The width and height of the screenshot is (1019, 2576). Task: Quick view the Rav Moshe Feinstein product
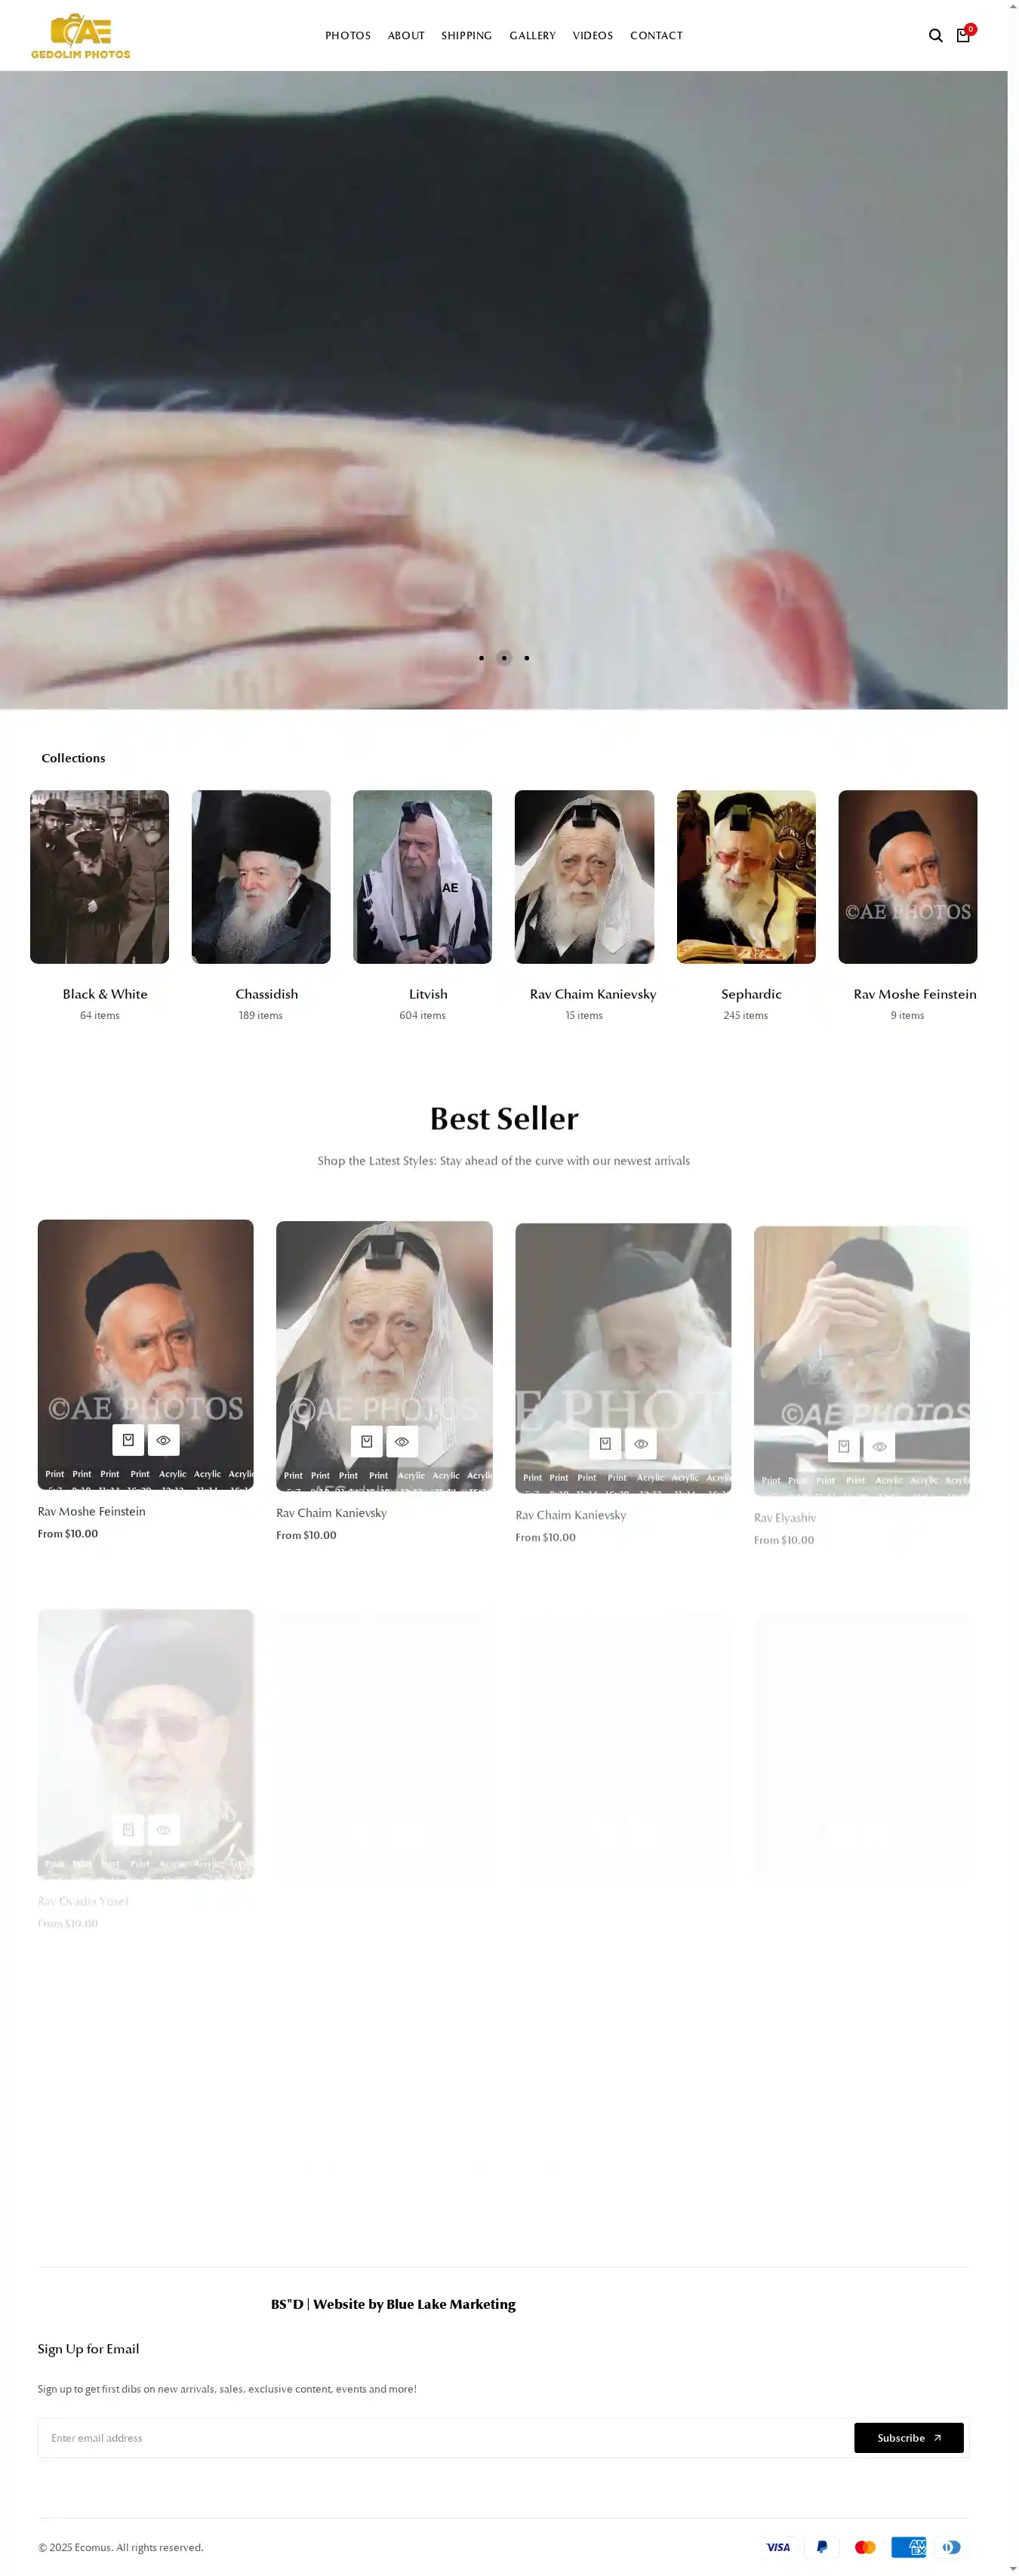coord(163,1440)
